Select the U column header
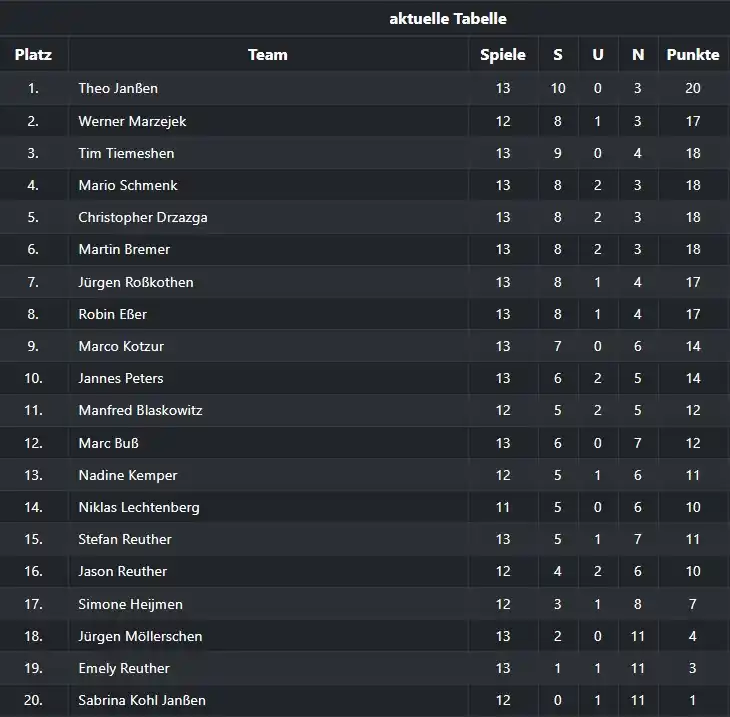This screenshot has height=717, width=730. click(598, 54)
